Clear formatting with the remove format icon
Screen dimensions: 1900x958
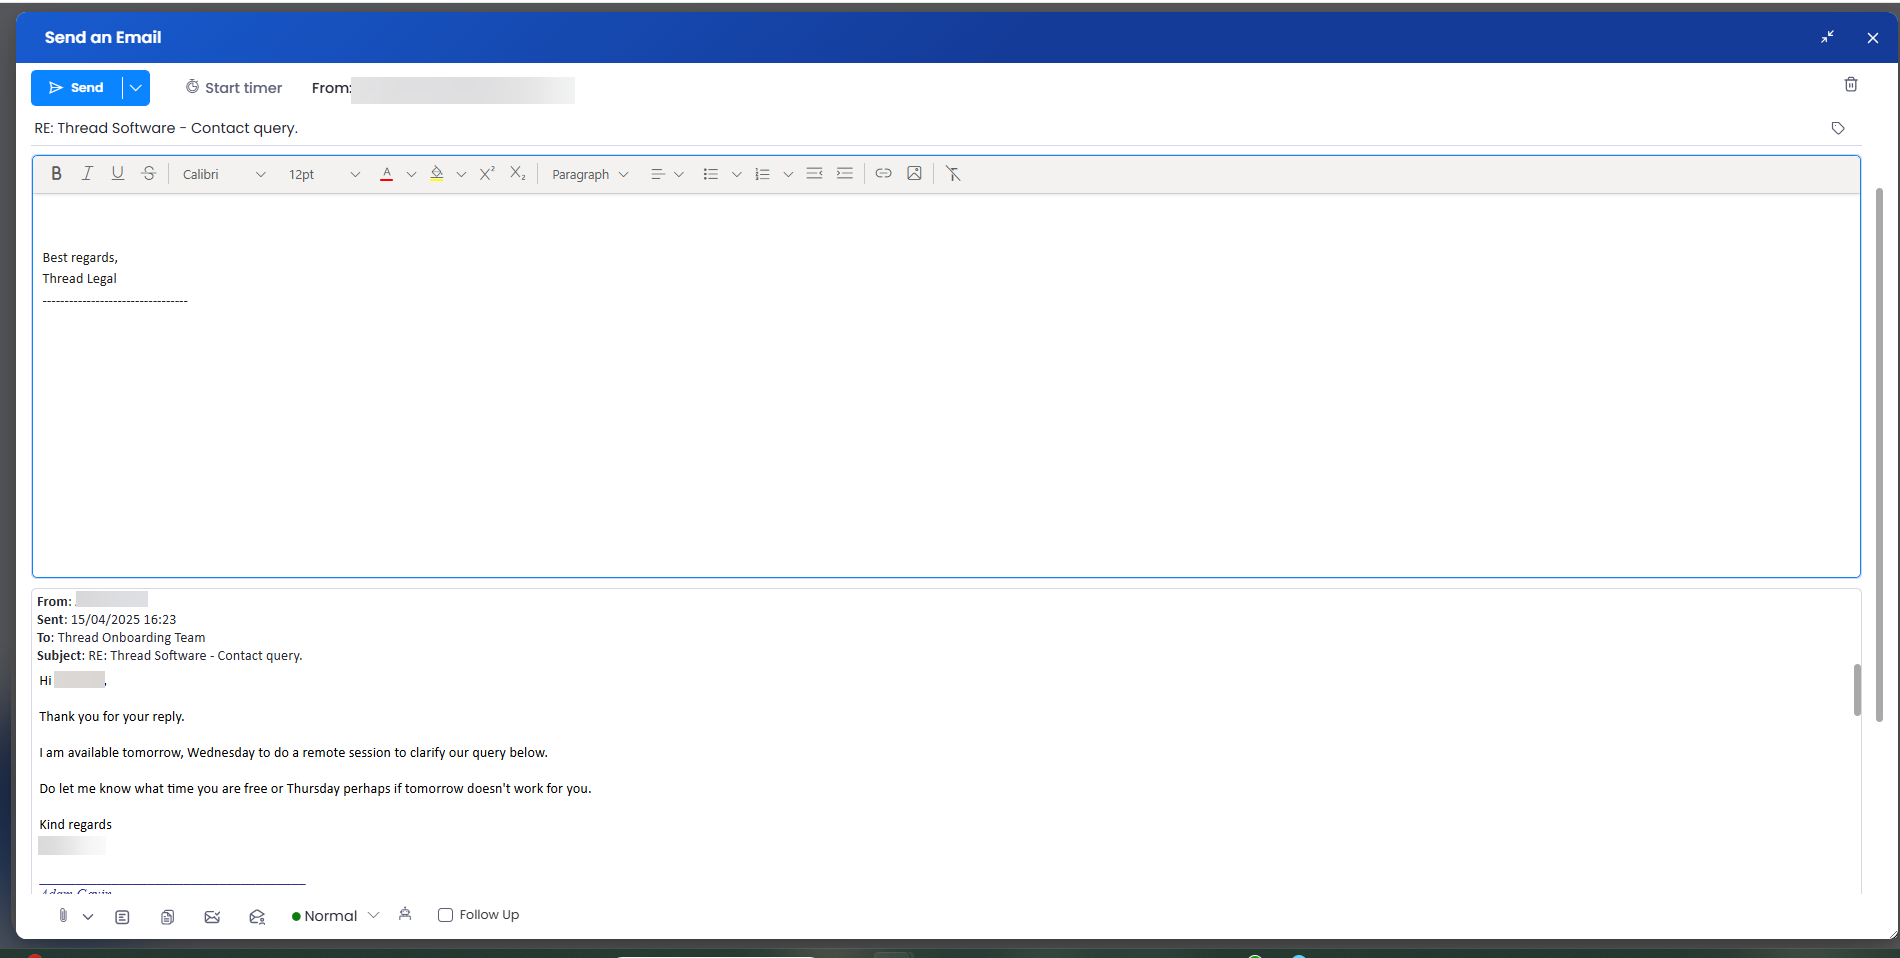[x=953, y=174]
